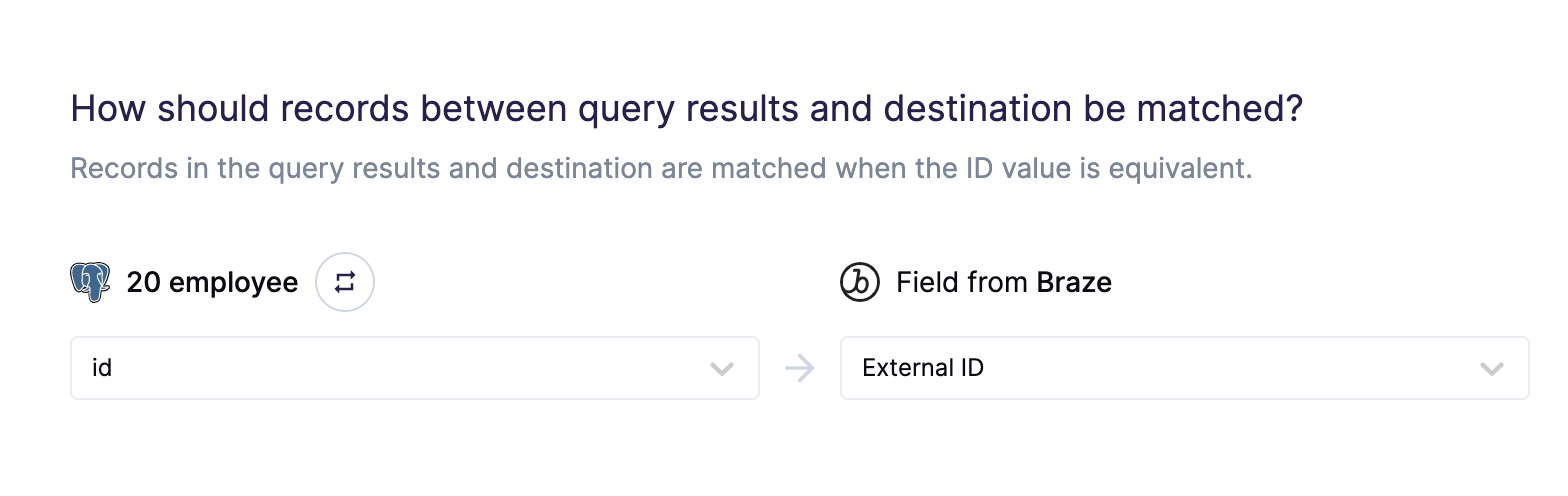The width and height of the screenshot is (1568, 496).
Task: Focus the empty area inside the External ID combo box
Action: point(1230,368)
